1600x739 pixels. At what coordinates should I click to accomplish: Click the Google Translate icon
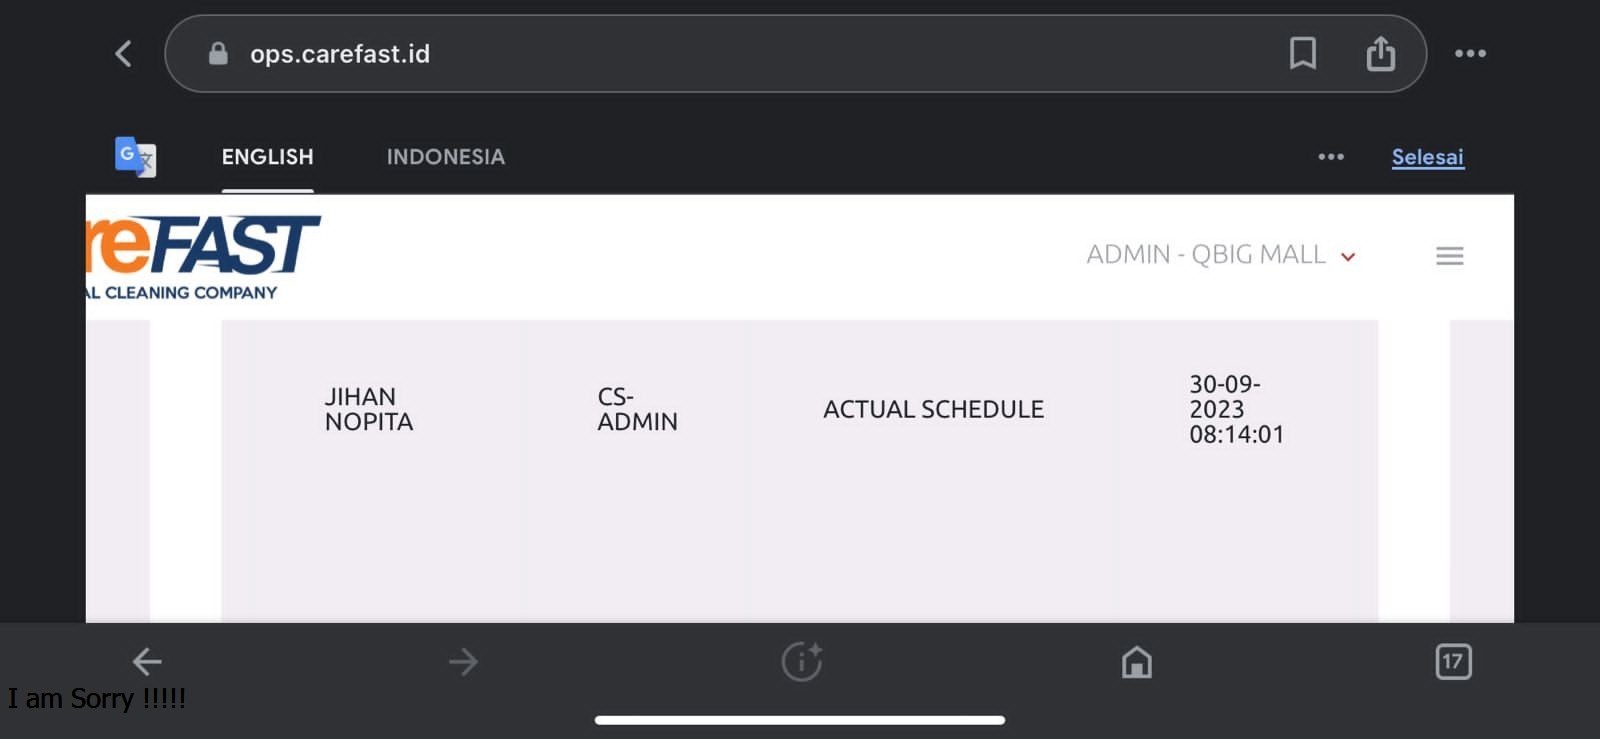(x=135, y=157)
